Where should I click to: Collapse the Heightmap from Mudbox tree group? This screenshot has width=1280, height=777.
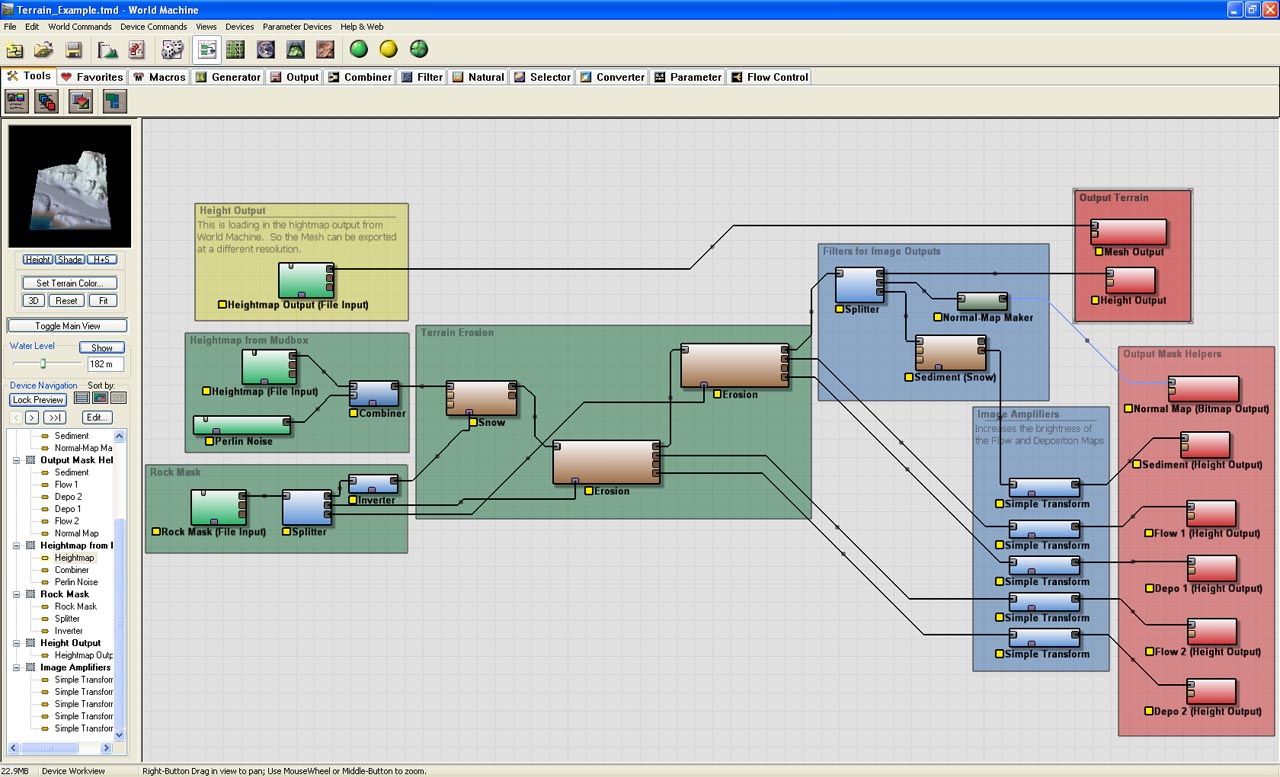pyautogui.click(x=17, y=545)
